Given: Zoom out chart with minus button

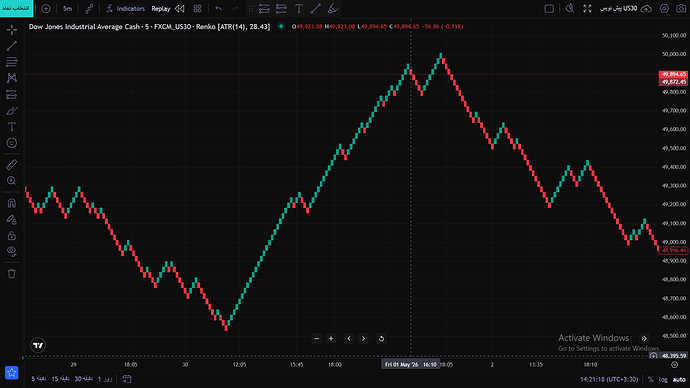Looking at the screenshot, I should [x=316, y=339].
